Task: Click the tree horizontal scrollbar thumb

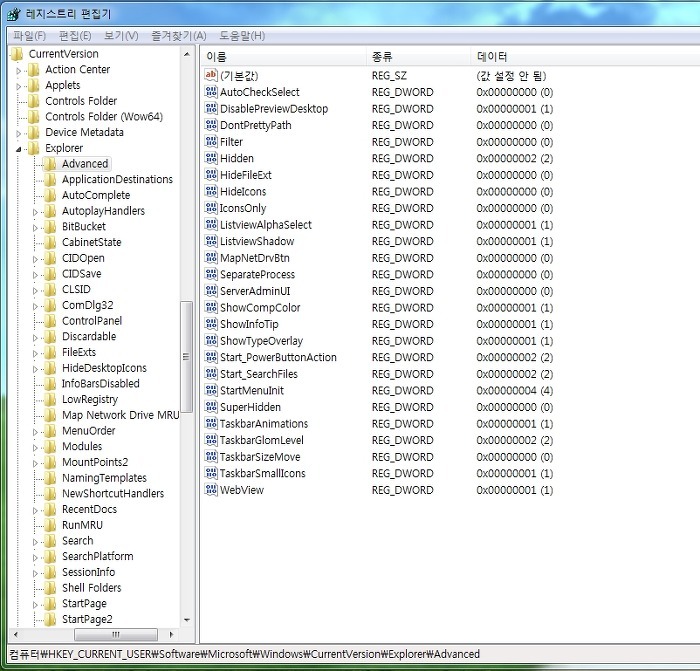Action: (x=116, y=634)
